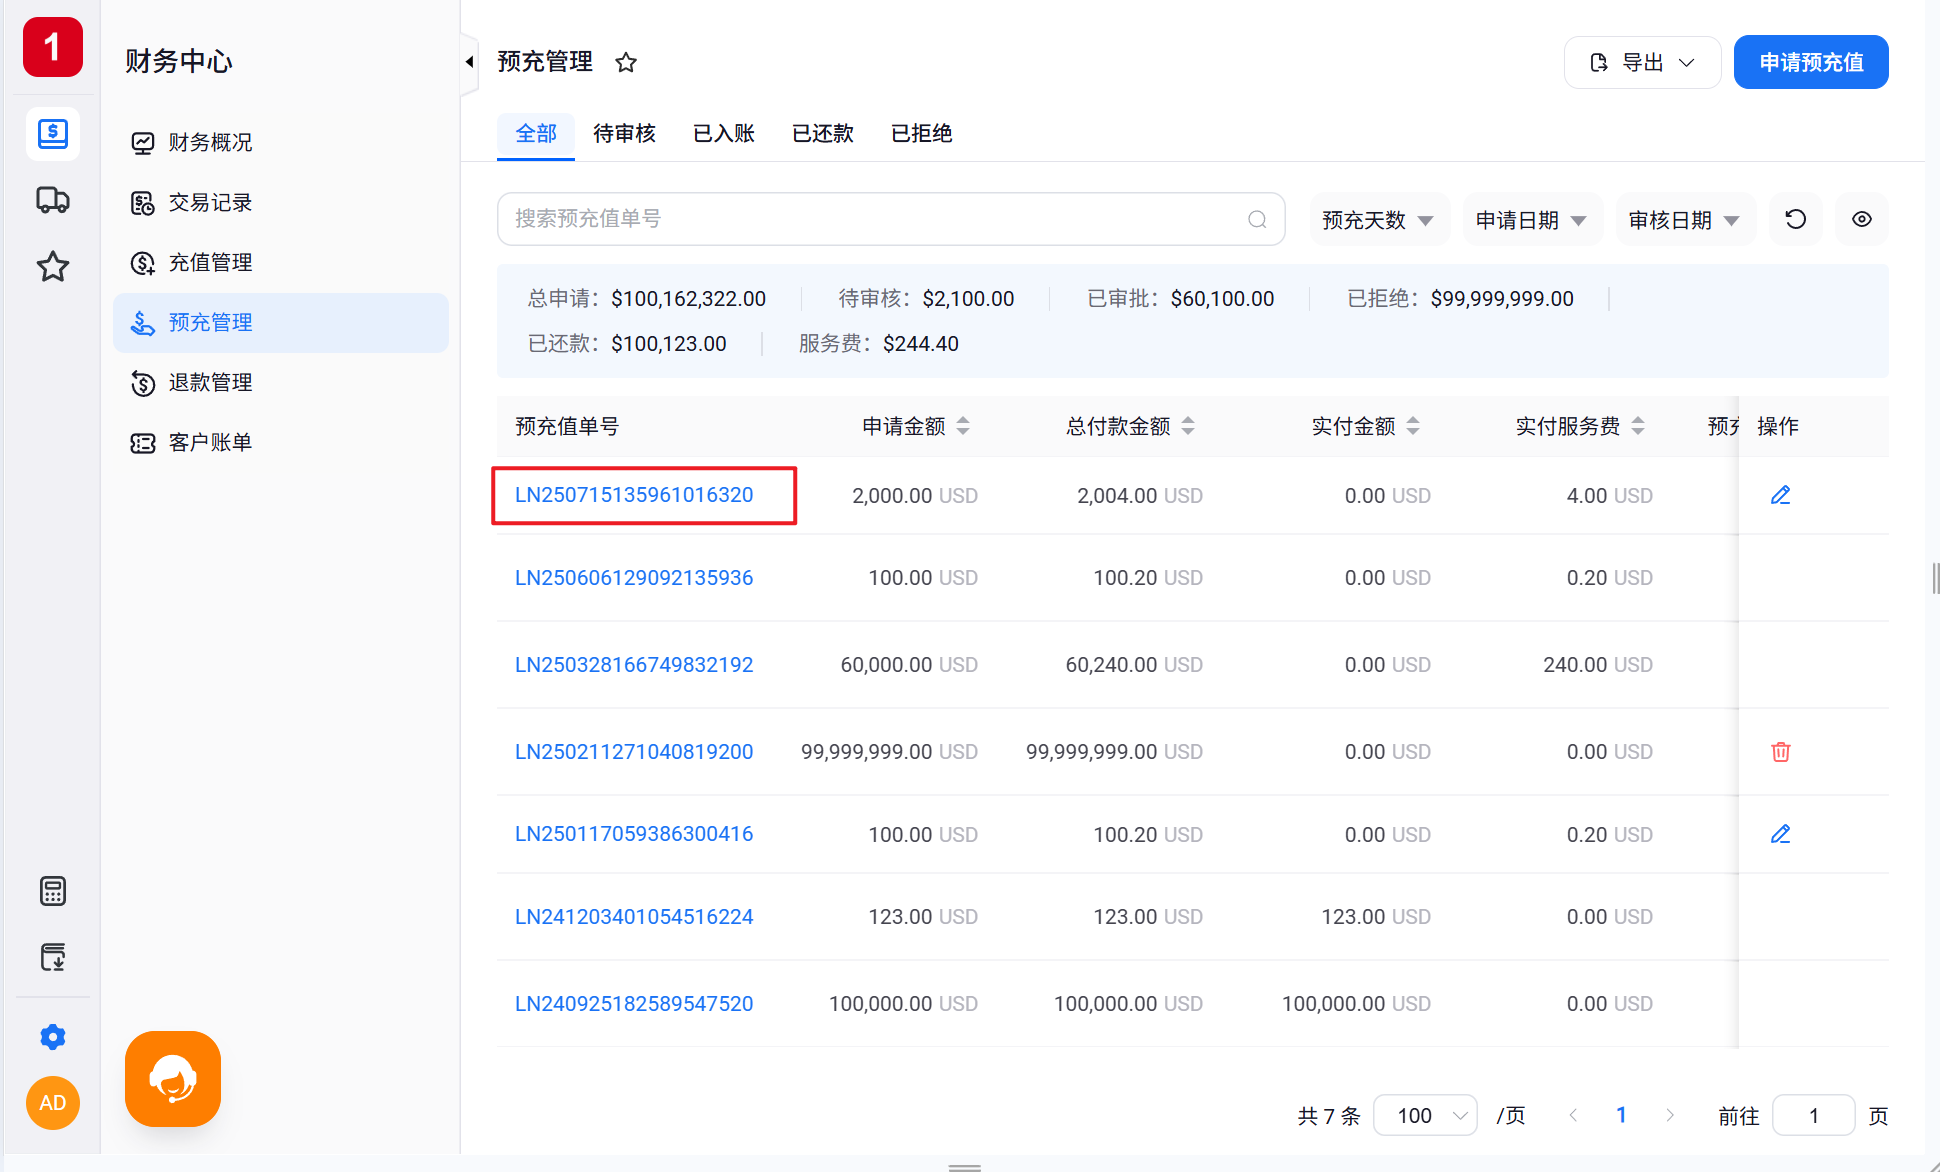The image size is (1940, 1172).
Task: Go to the next page arrow
Action: pyautogui.click(x=1670, y=1115)
